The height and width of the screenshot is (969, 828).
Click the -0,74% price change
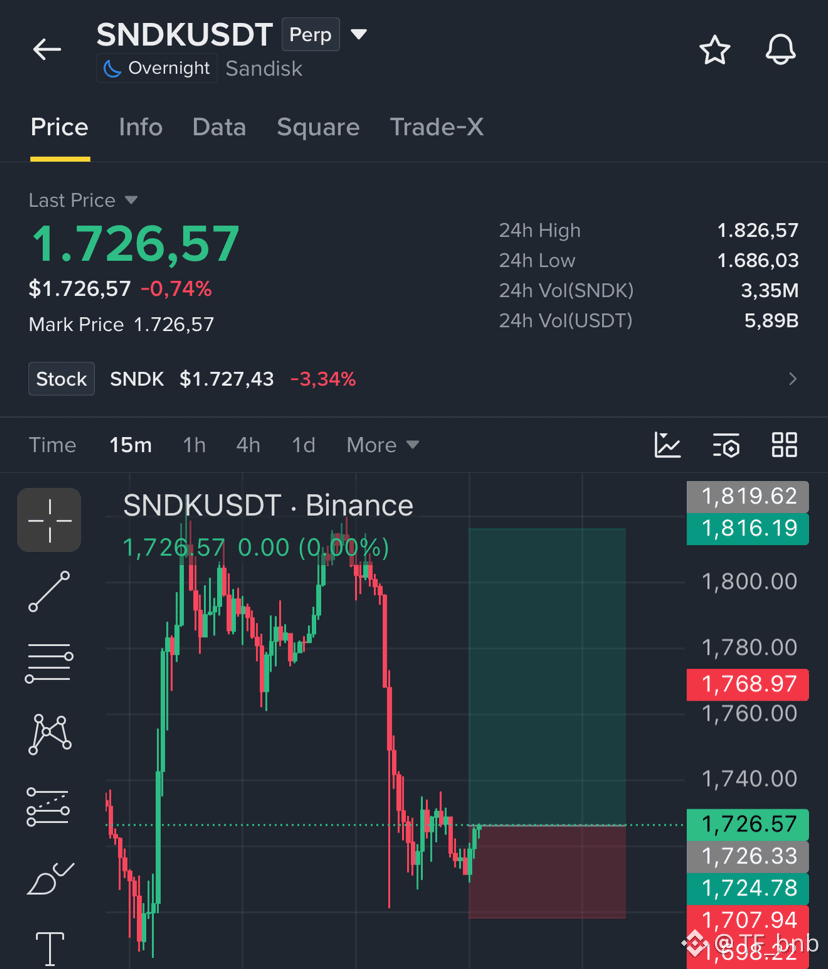(x=177, y=289)
